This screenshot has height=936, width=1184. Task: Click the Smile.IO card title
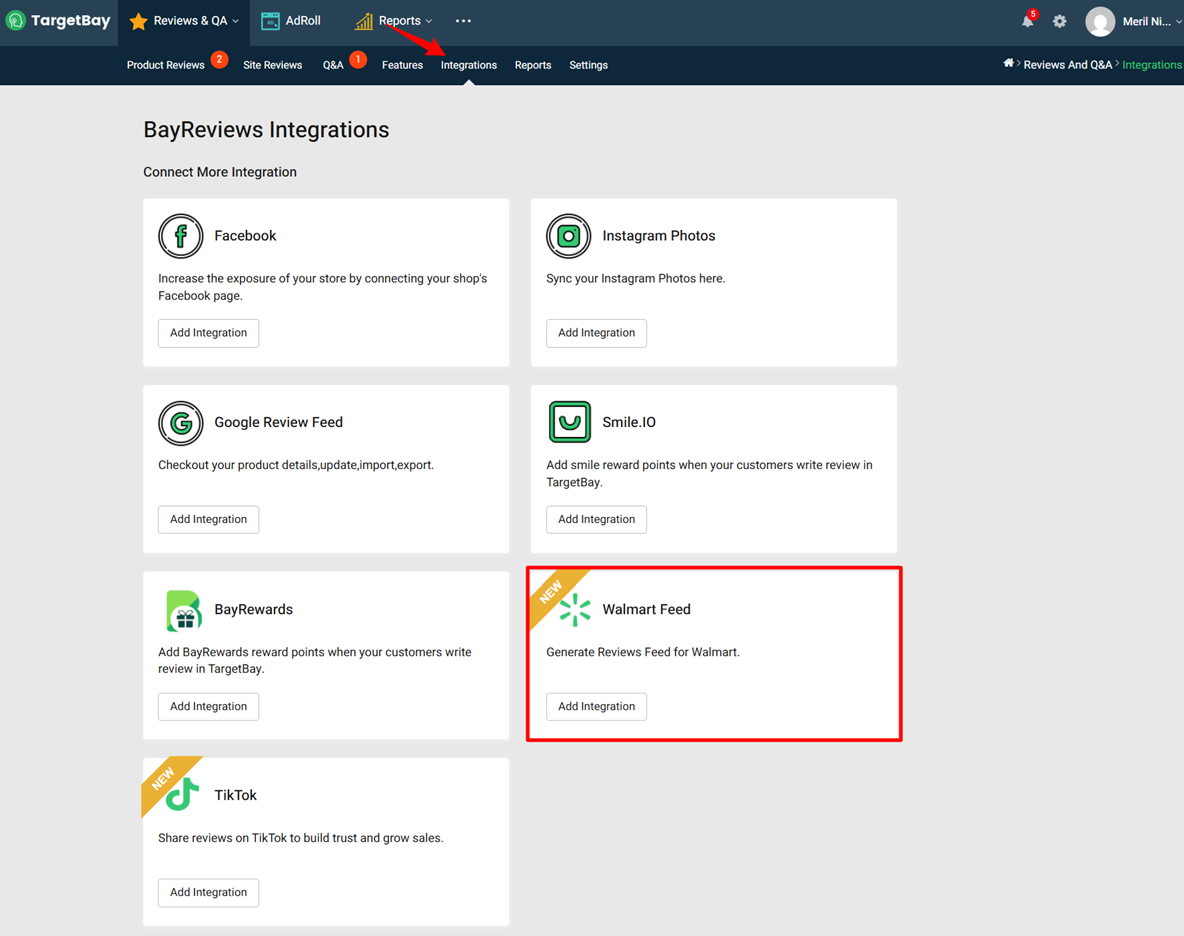[x=629, y=422]
